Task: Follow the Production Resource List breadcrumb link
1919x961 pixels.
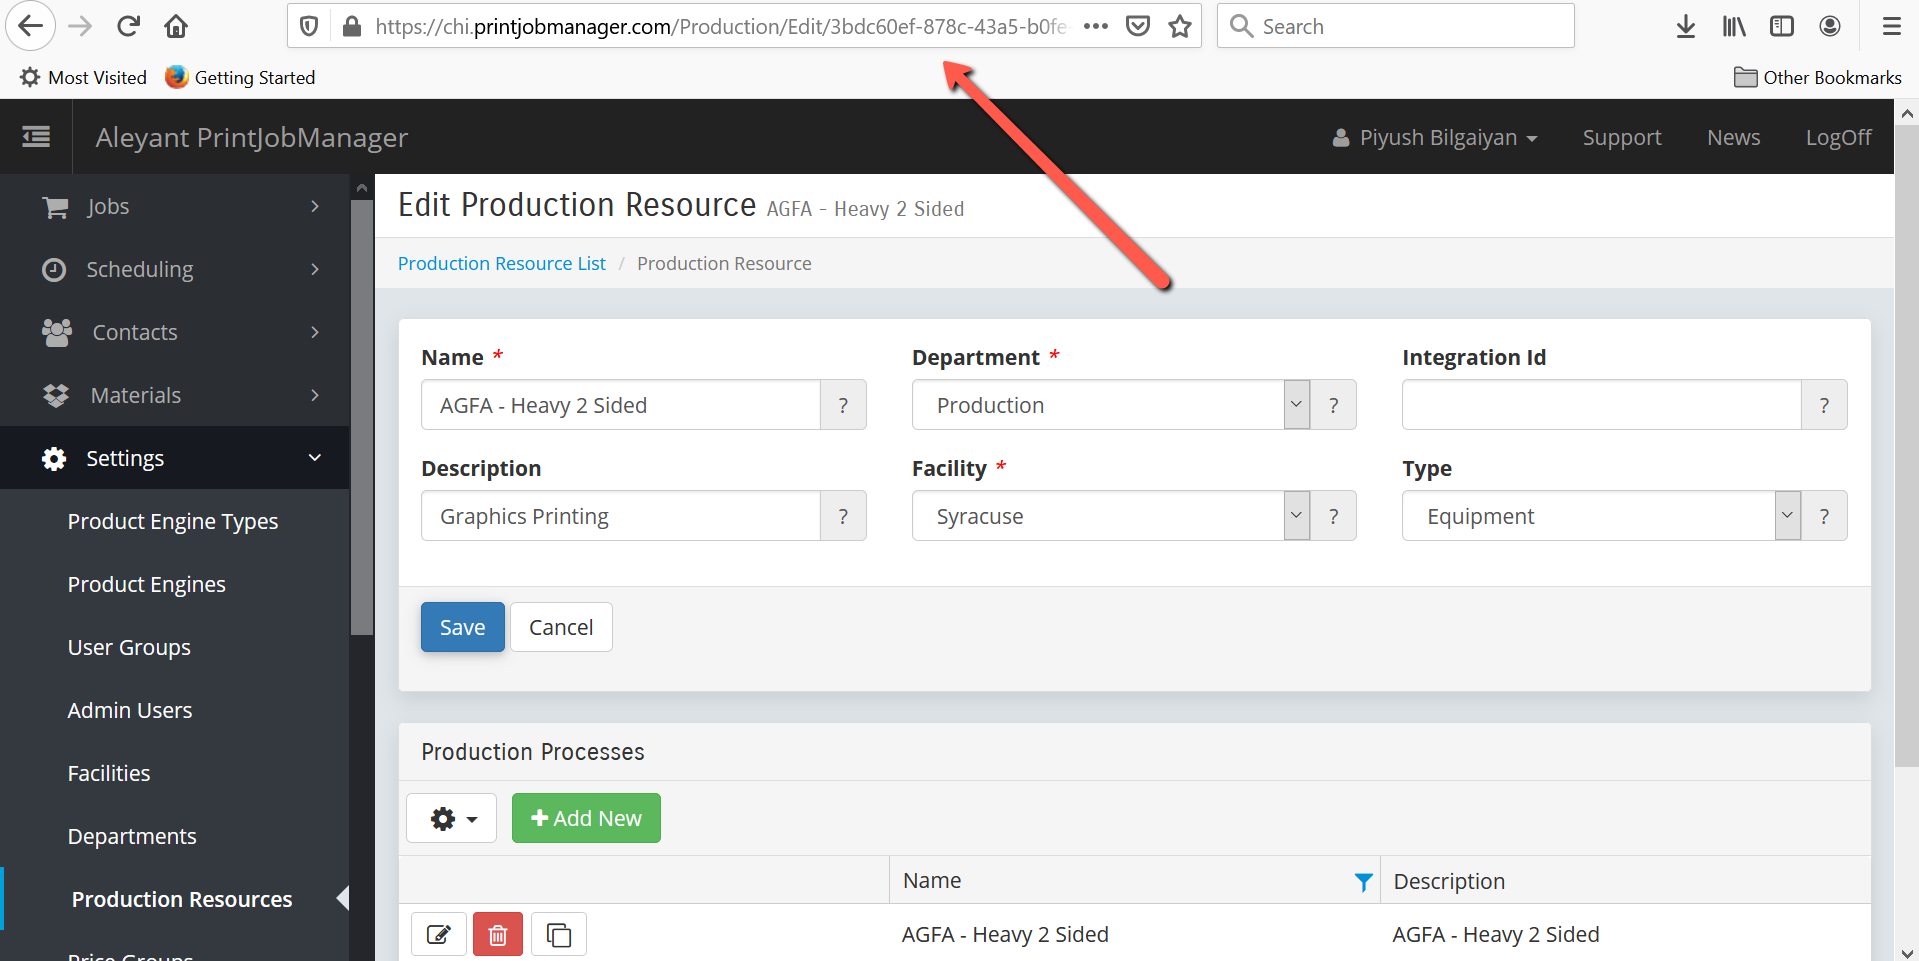Action: tap(502, 263)
